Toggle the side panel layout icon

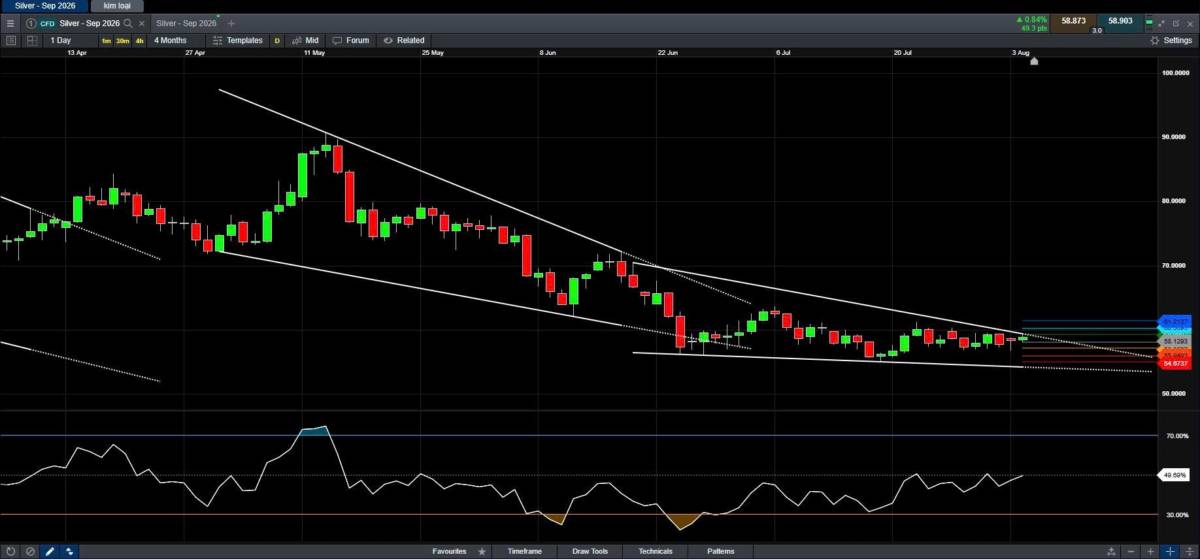pos(11,40)
